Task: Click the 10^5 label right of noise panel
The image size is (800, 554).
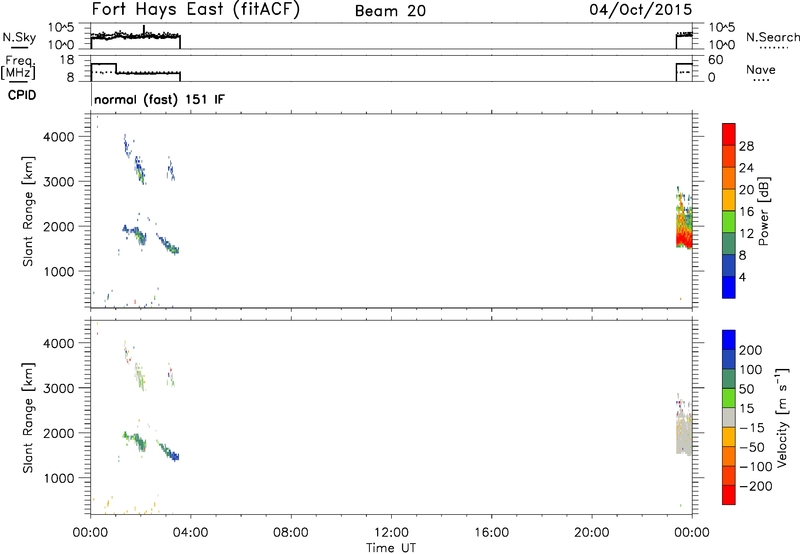Action: [722, 28]
